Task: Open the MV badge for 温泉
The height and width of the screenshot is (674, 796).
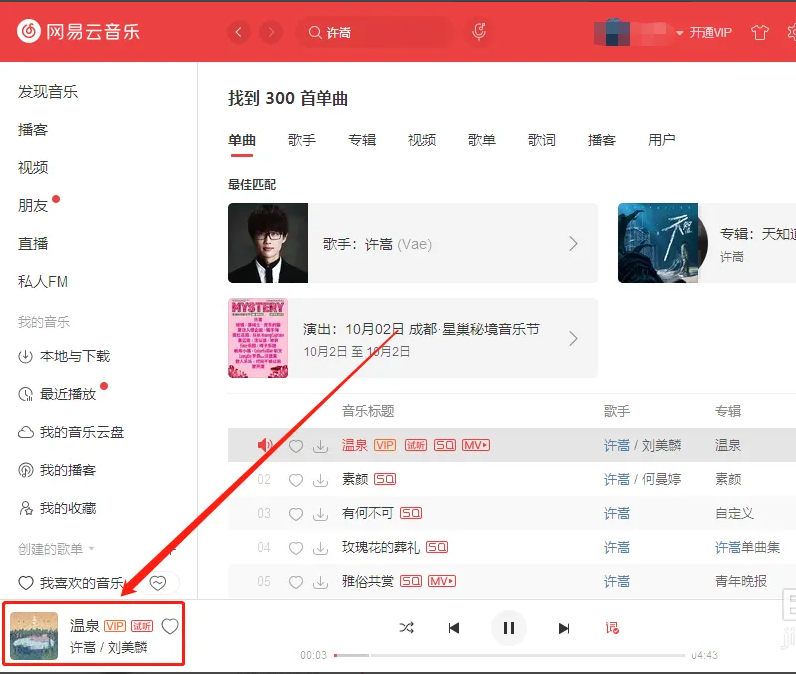Action: coord(476,445)
